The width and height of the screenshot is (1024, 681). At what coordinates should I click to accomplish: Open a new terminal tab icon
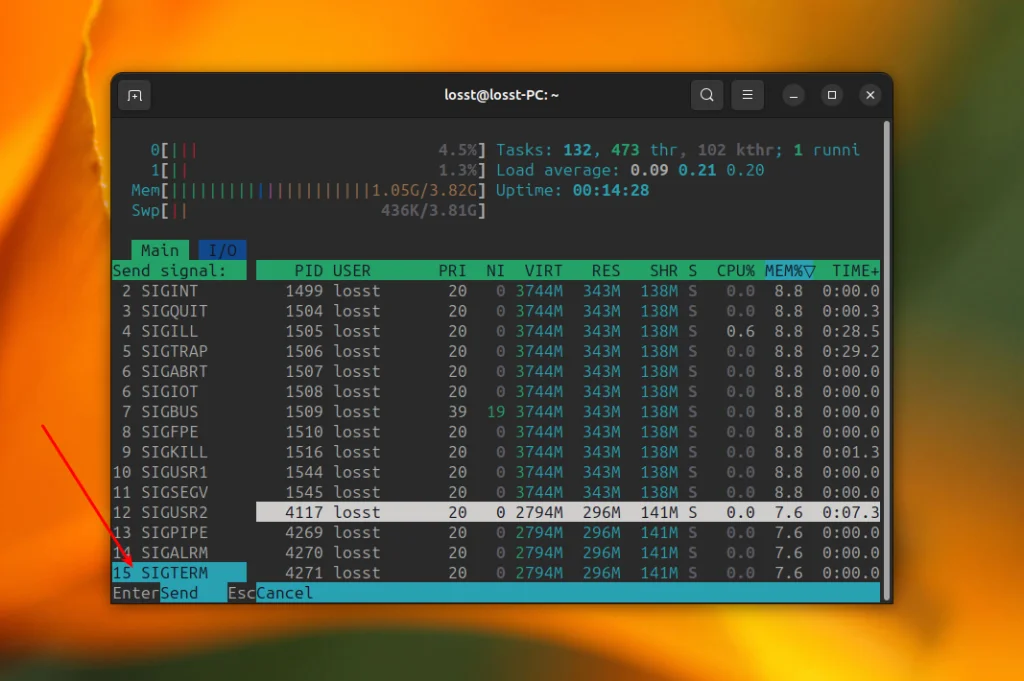(x=135, y=95)
